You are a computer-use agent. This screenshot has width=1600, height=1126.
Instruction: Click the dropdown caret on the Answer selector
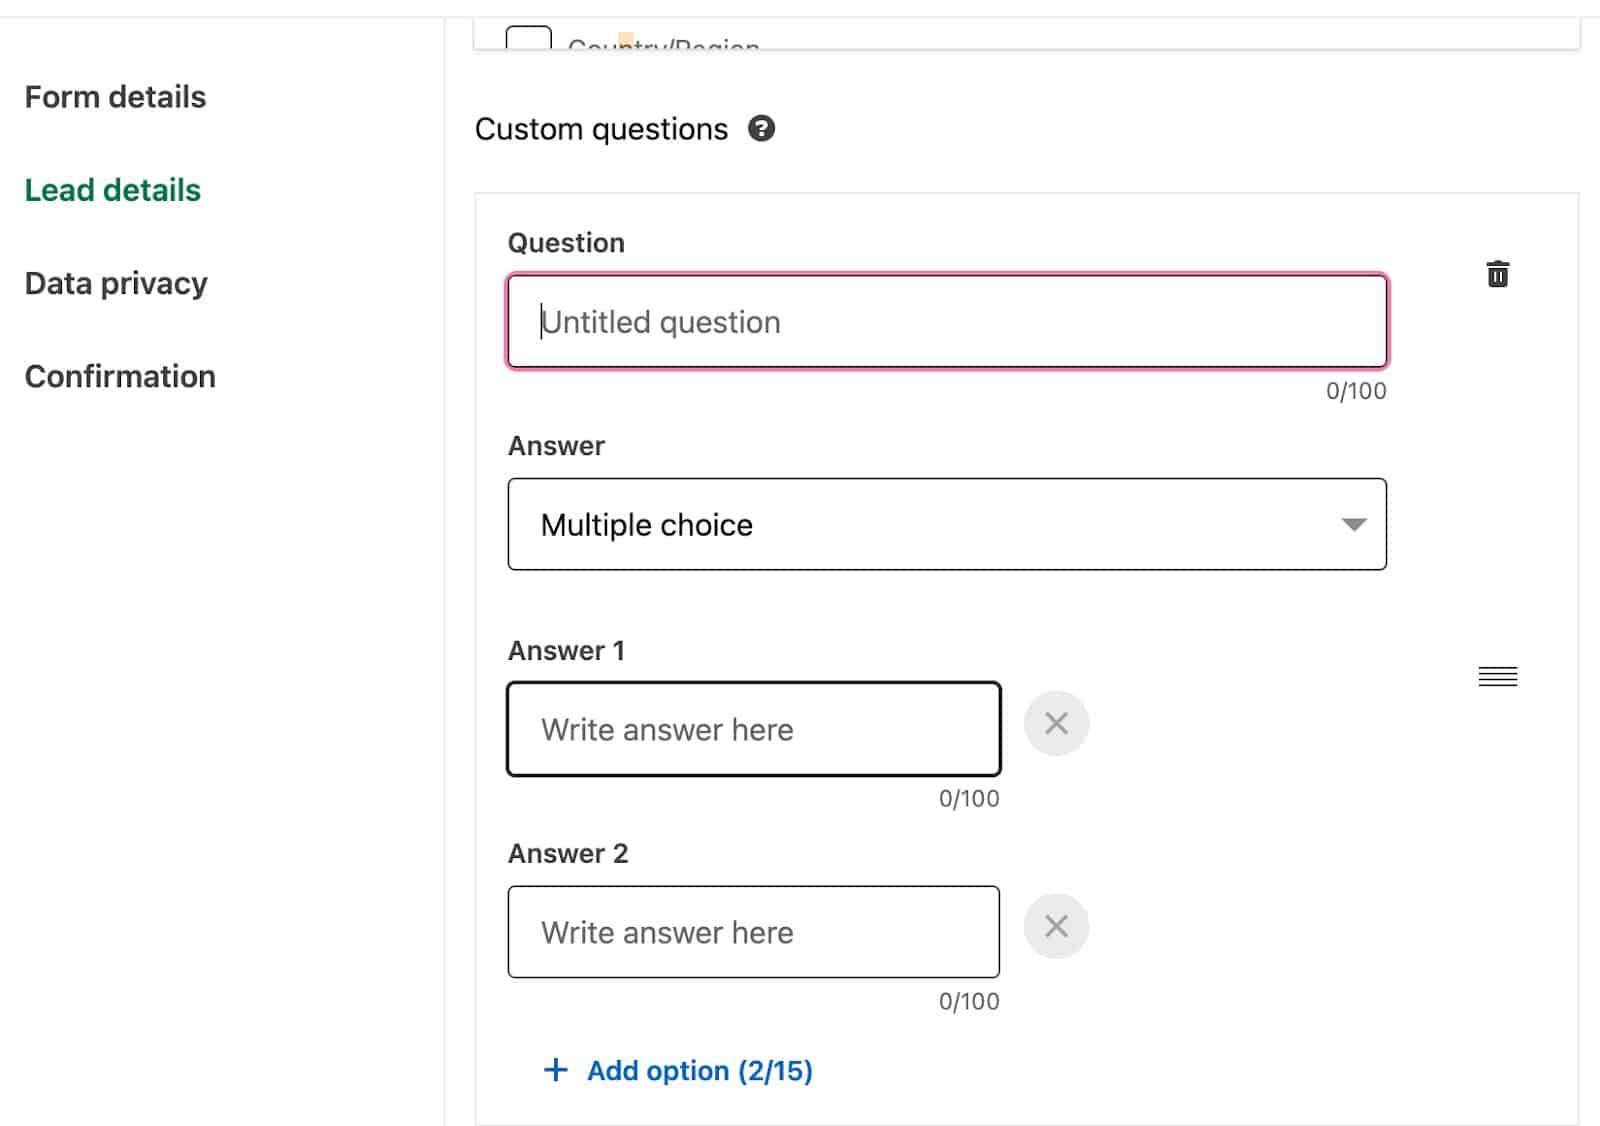coord(1356,524)
